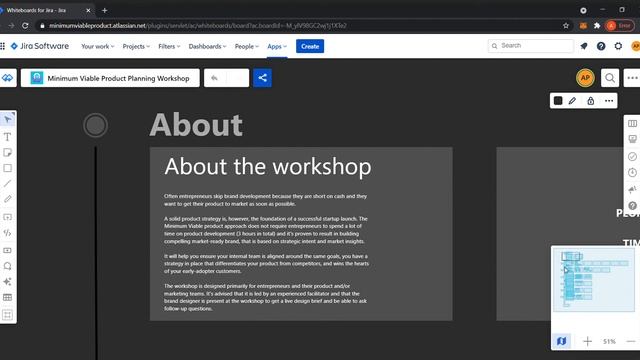Open Jira settings gear icon
The image size is (640, 360).
click(618, 46)
